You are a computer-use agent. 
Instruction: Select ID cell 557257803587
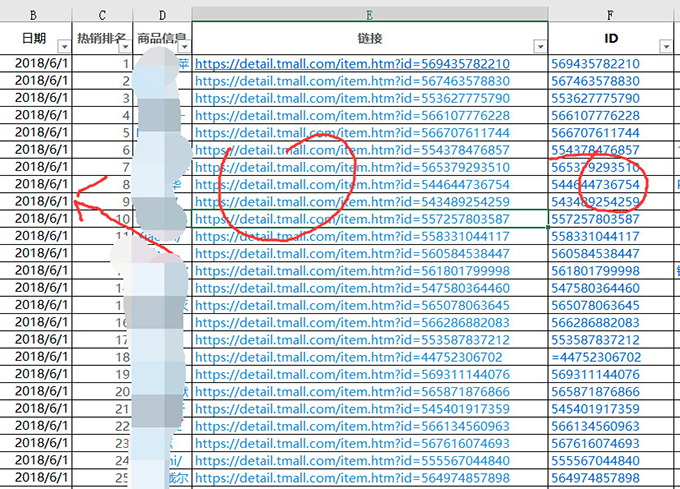click(x=611, y=219)
